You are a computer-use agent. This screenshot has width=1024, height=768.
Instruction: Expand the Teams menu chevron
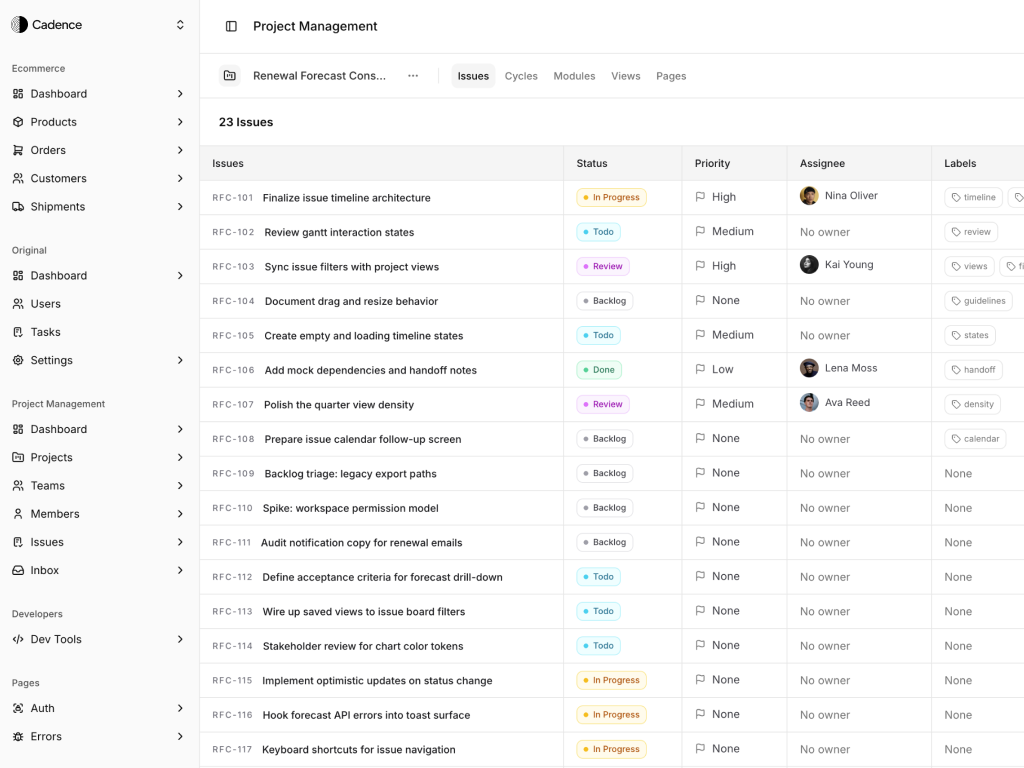(180, 485)
